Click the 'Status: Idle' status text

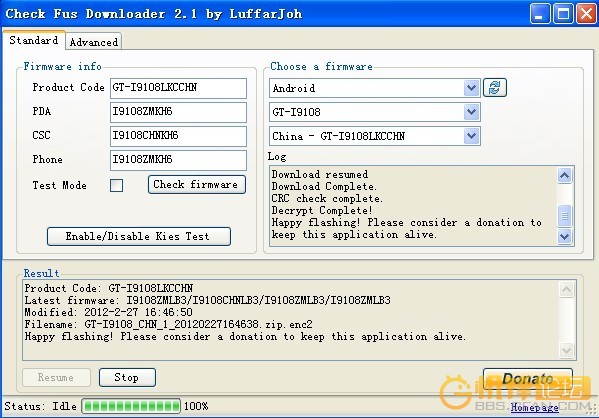click(x=40, y=406)
